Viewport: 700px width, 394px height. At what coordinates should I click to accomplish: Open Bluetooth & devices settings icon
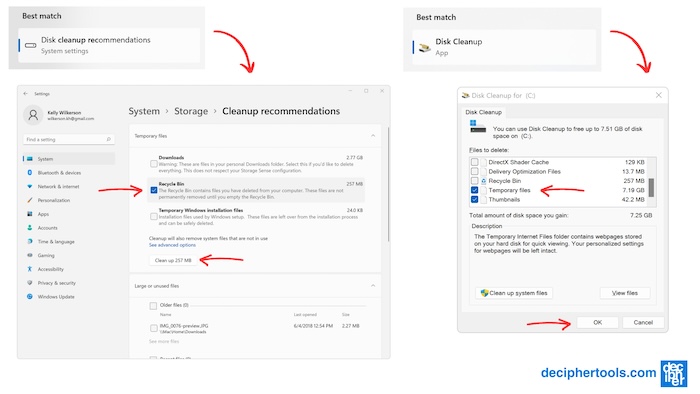coord(30,173)
